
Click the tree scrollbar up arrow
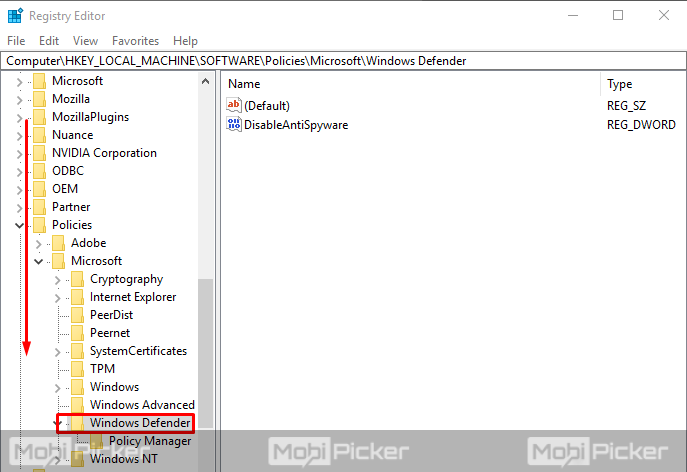tap(205, 82)
